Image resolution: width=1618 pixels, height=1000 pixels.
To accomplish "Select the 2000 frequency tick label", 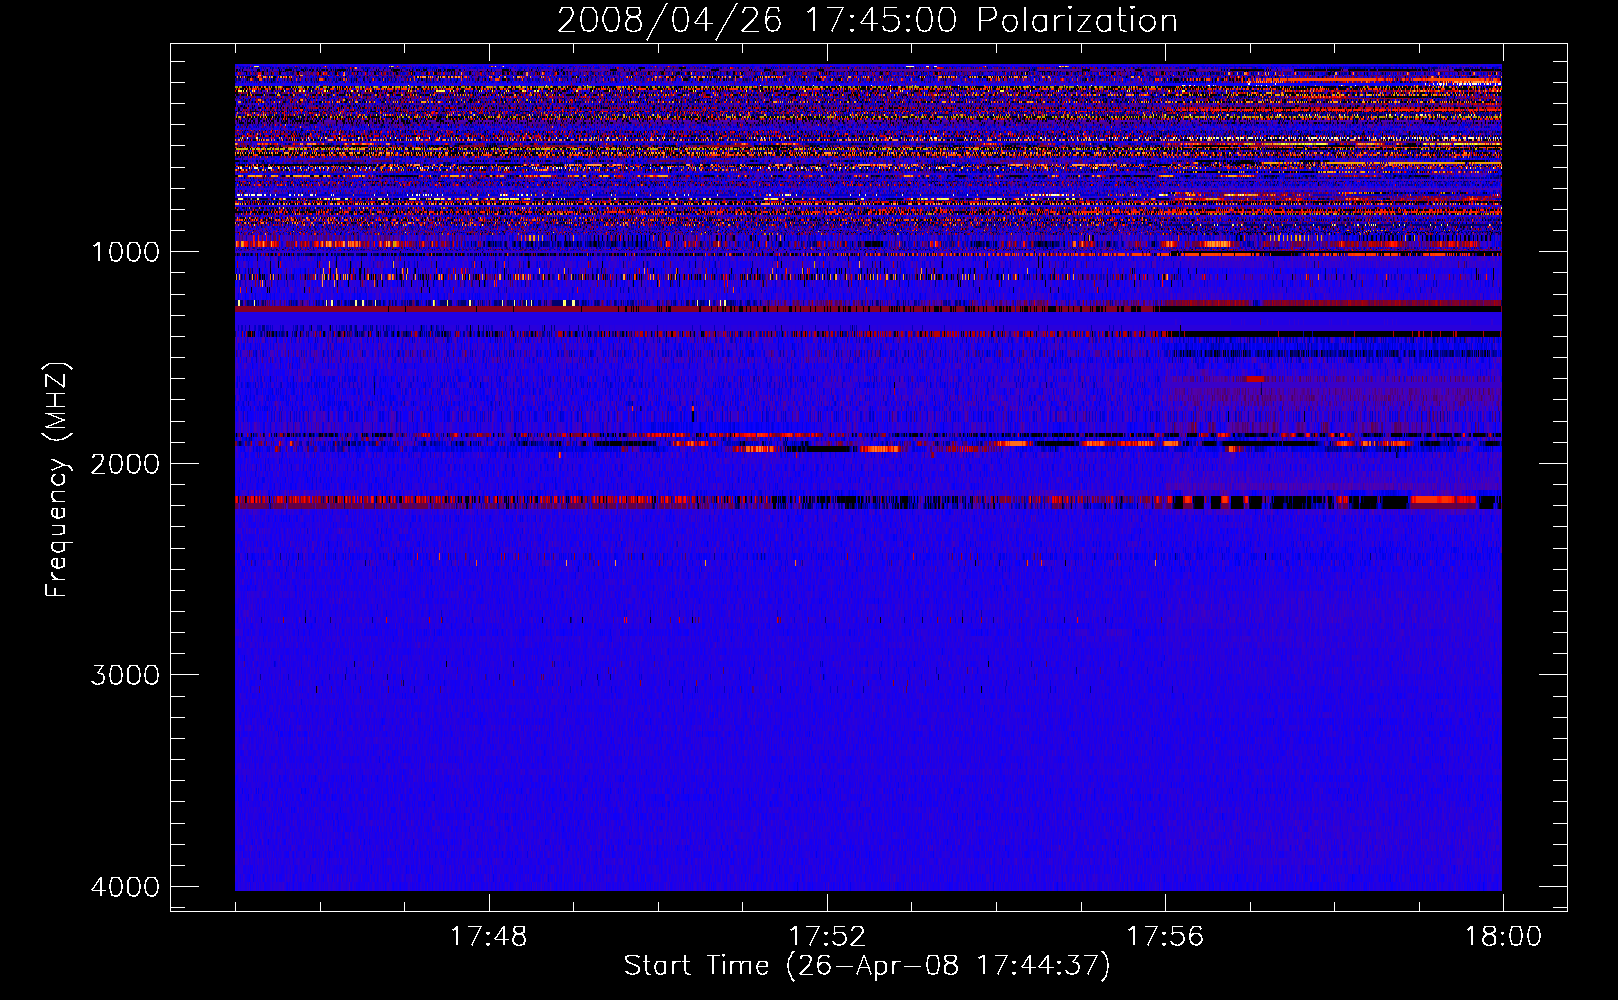I will (125, 464).
